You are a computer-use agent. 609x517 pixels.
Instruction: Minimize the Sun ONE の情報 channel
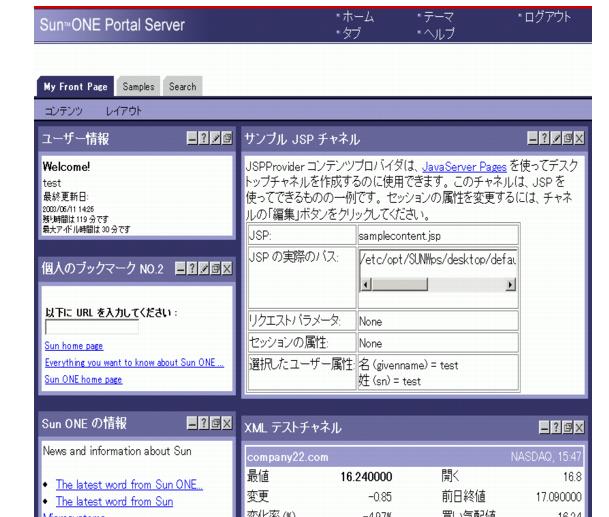click(192, 423)
